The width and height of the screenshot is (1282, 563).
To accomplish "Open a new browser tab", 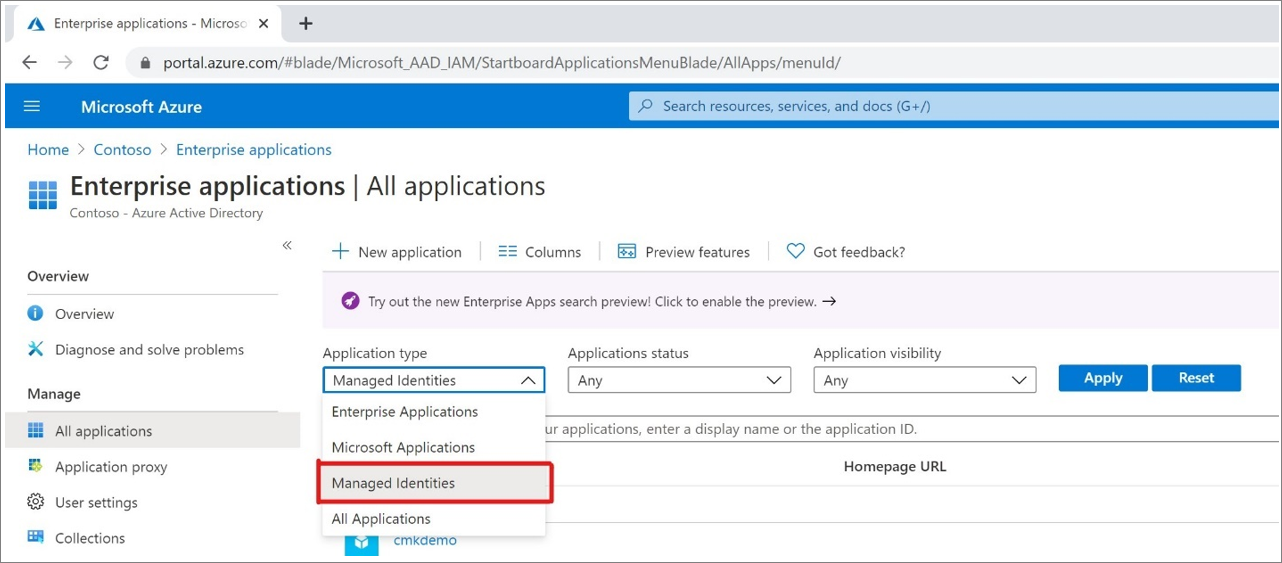I will pos(306,23).
